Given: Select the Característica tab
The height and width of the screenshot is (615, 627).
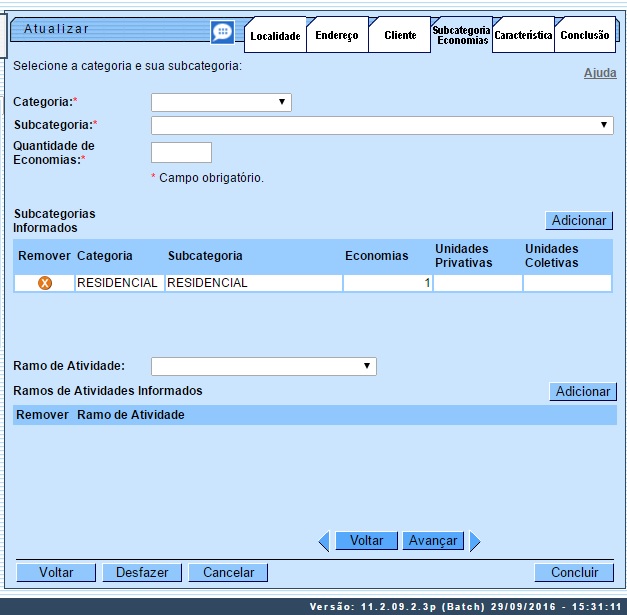Looking at the screenshot, I should pos(523,35).
